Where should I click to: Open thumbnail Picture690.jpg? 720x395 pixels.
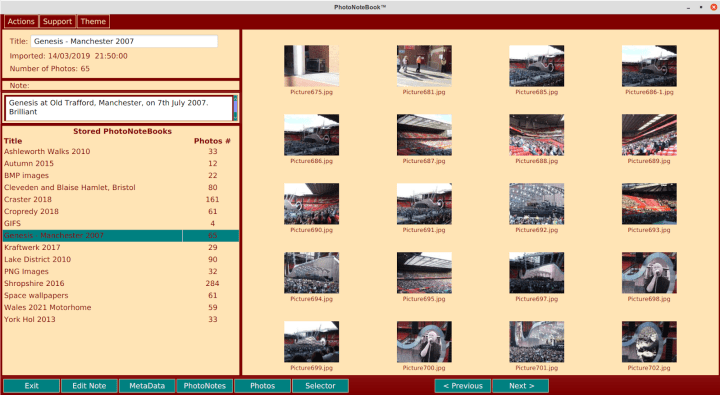(311, 203)
